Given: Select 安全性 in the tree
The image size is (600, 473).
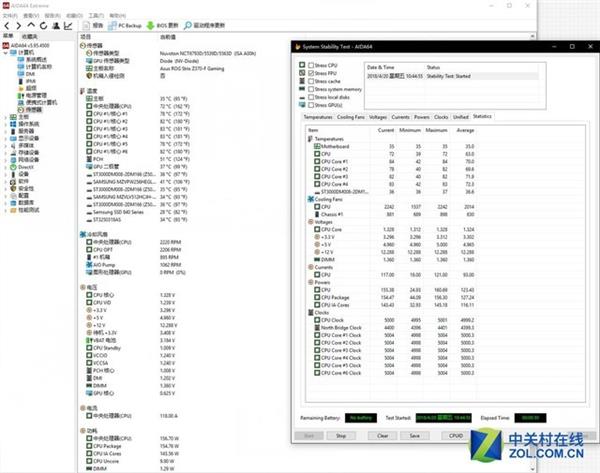Looking at the screenshot, I should coord(22,189).
